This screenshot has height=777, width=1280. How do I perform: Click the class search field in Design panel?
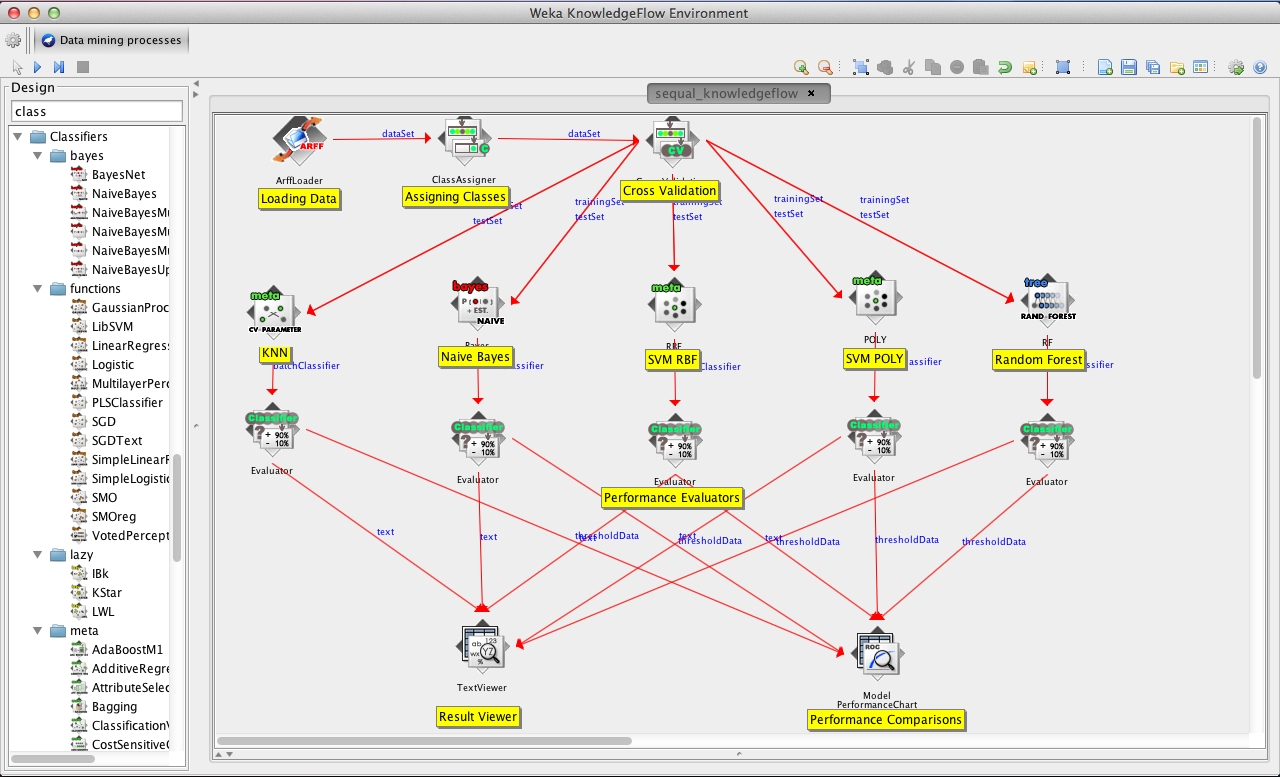(97, 111)
